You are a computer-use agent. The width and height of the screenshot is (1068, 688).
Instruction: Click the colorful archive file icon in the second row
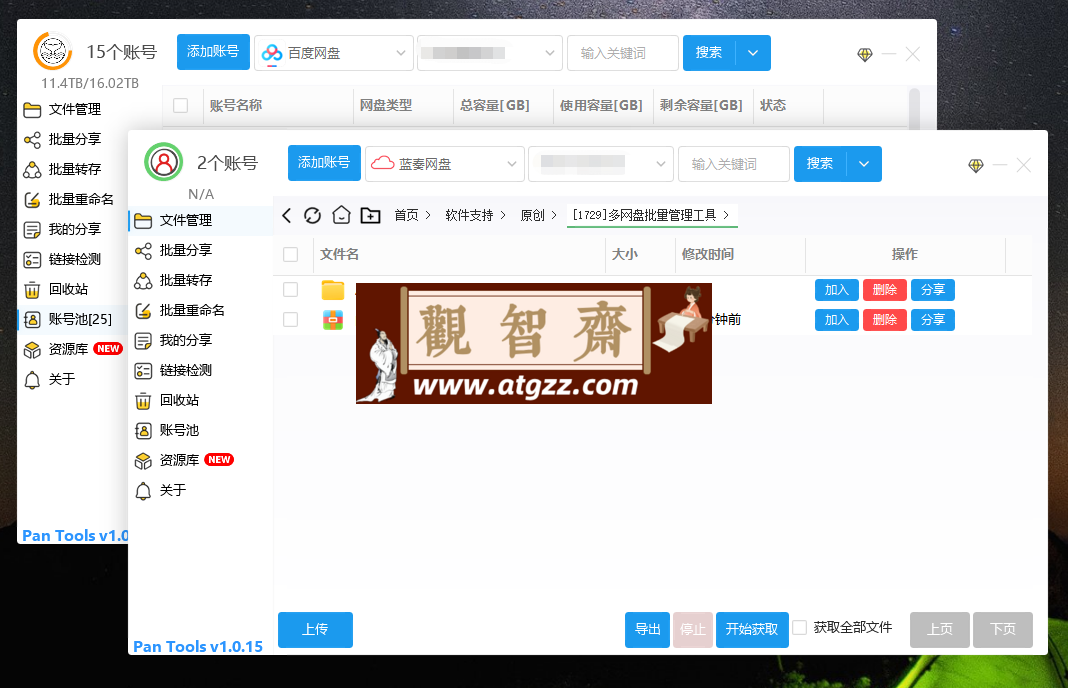coord(332,319)
